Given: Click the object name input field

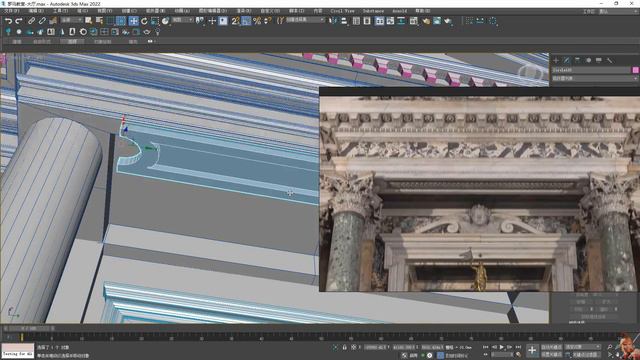Looking at the screenshot, I should (x=591, y=70).
